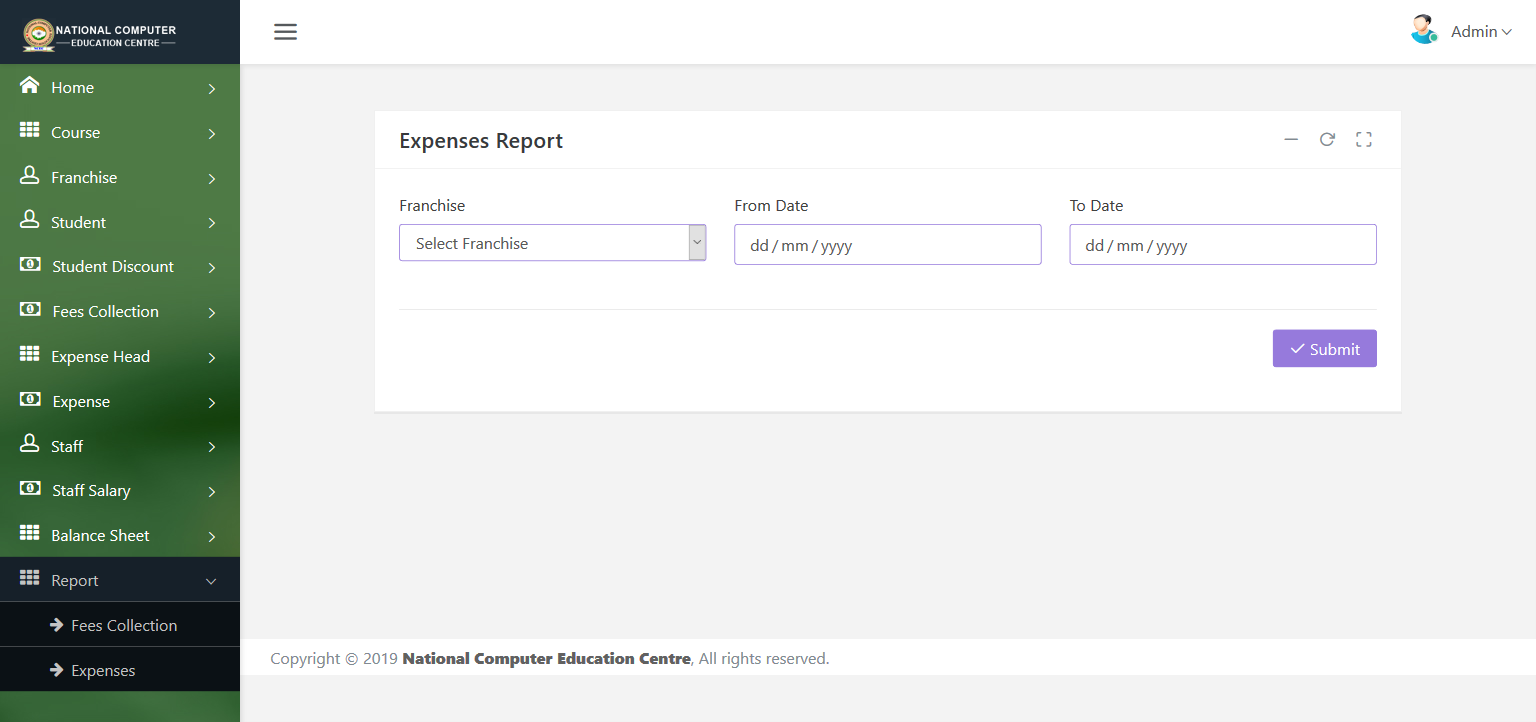Click the Submit button
Viewport: 1536px width, 722px height.
tap(1324, 349)
